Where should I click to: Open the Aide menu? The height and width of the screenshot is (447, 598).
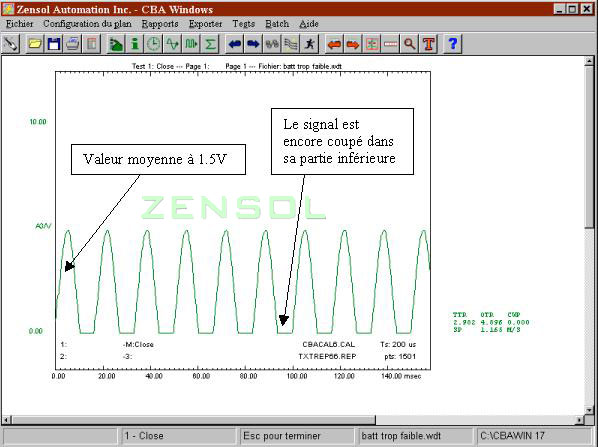(309, 24)
